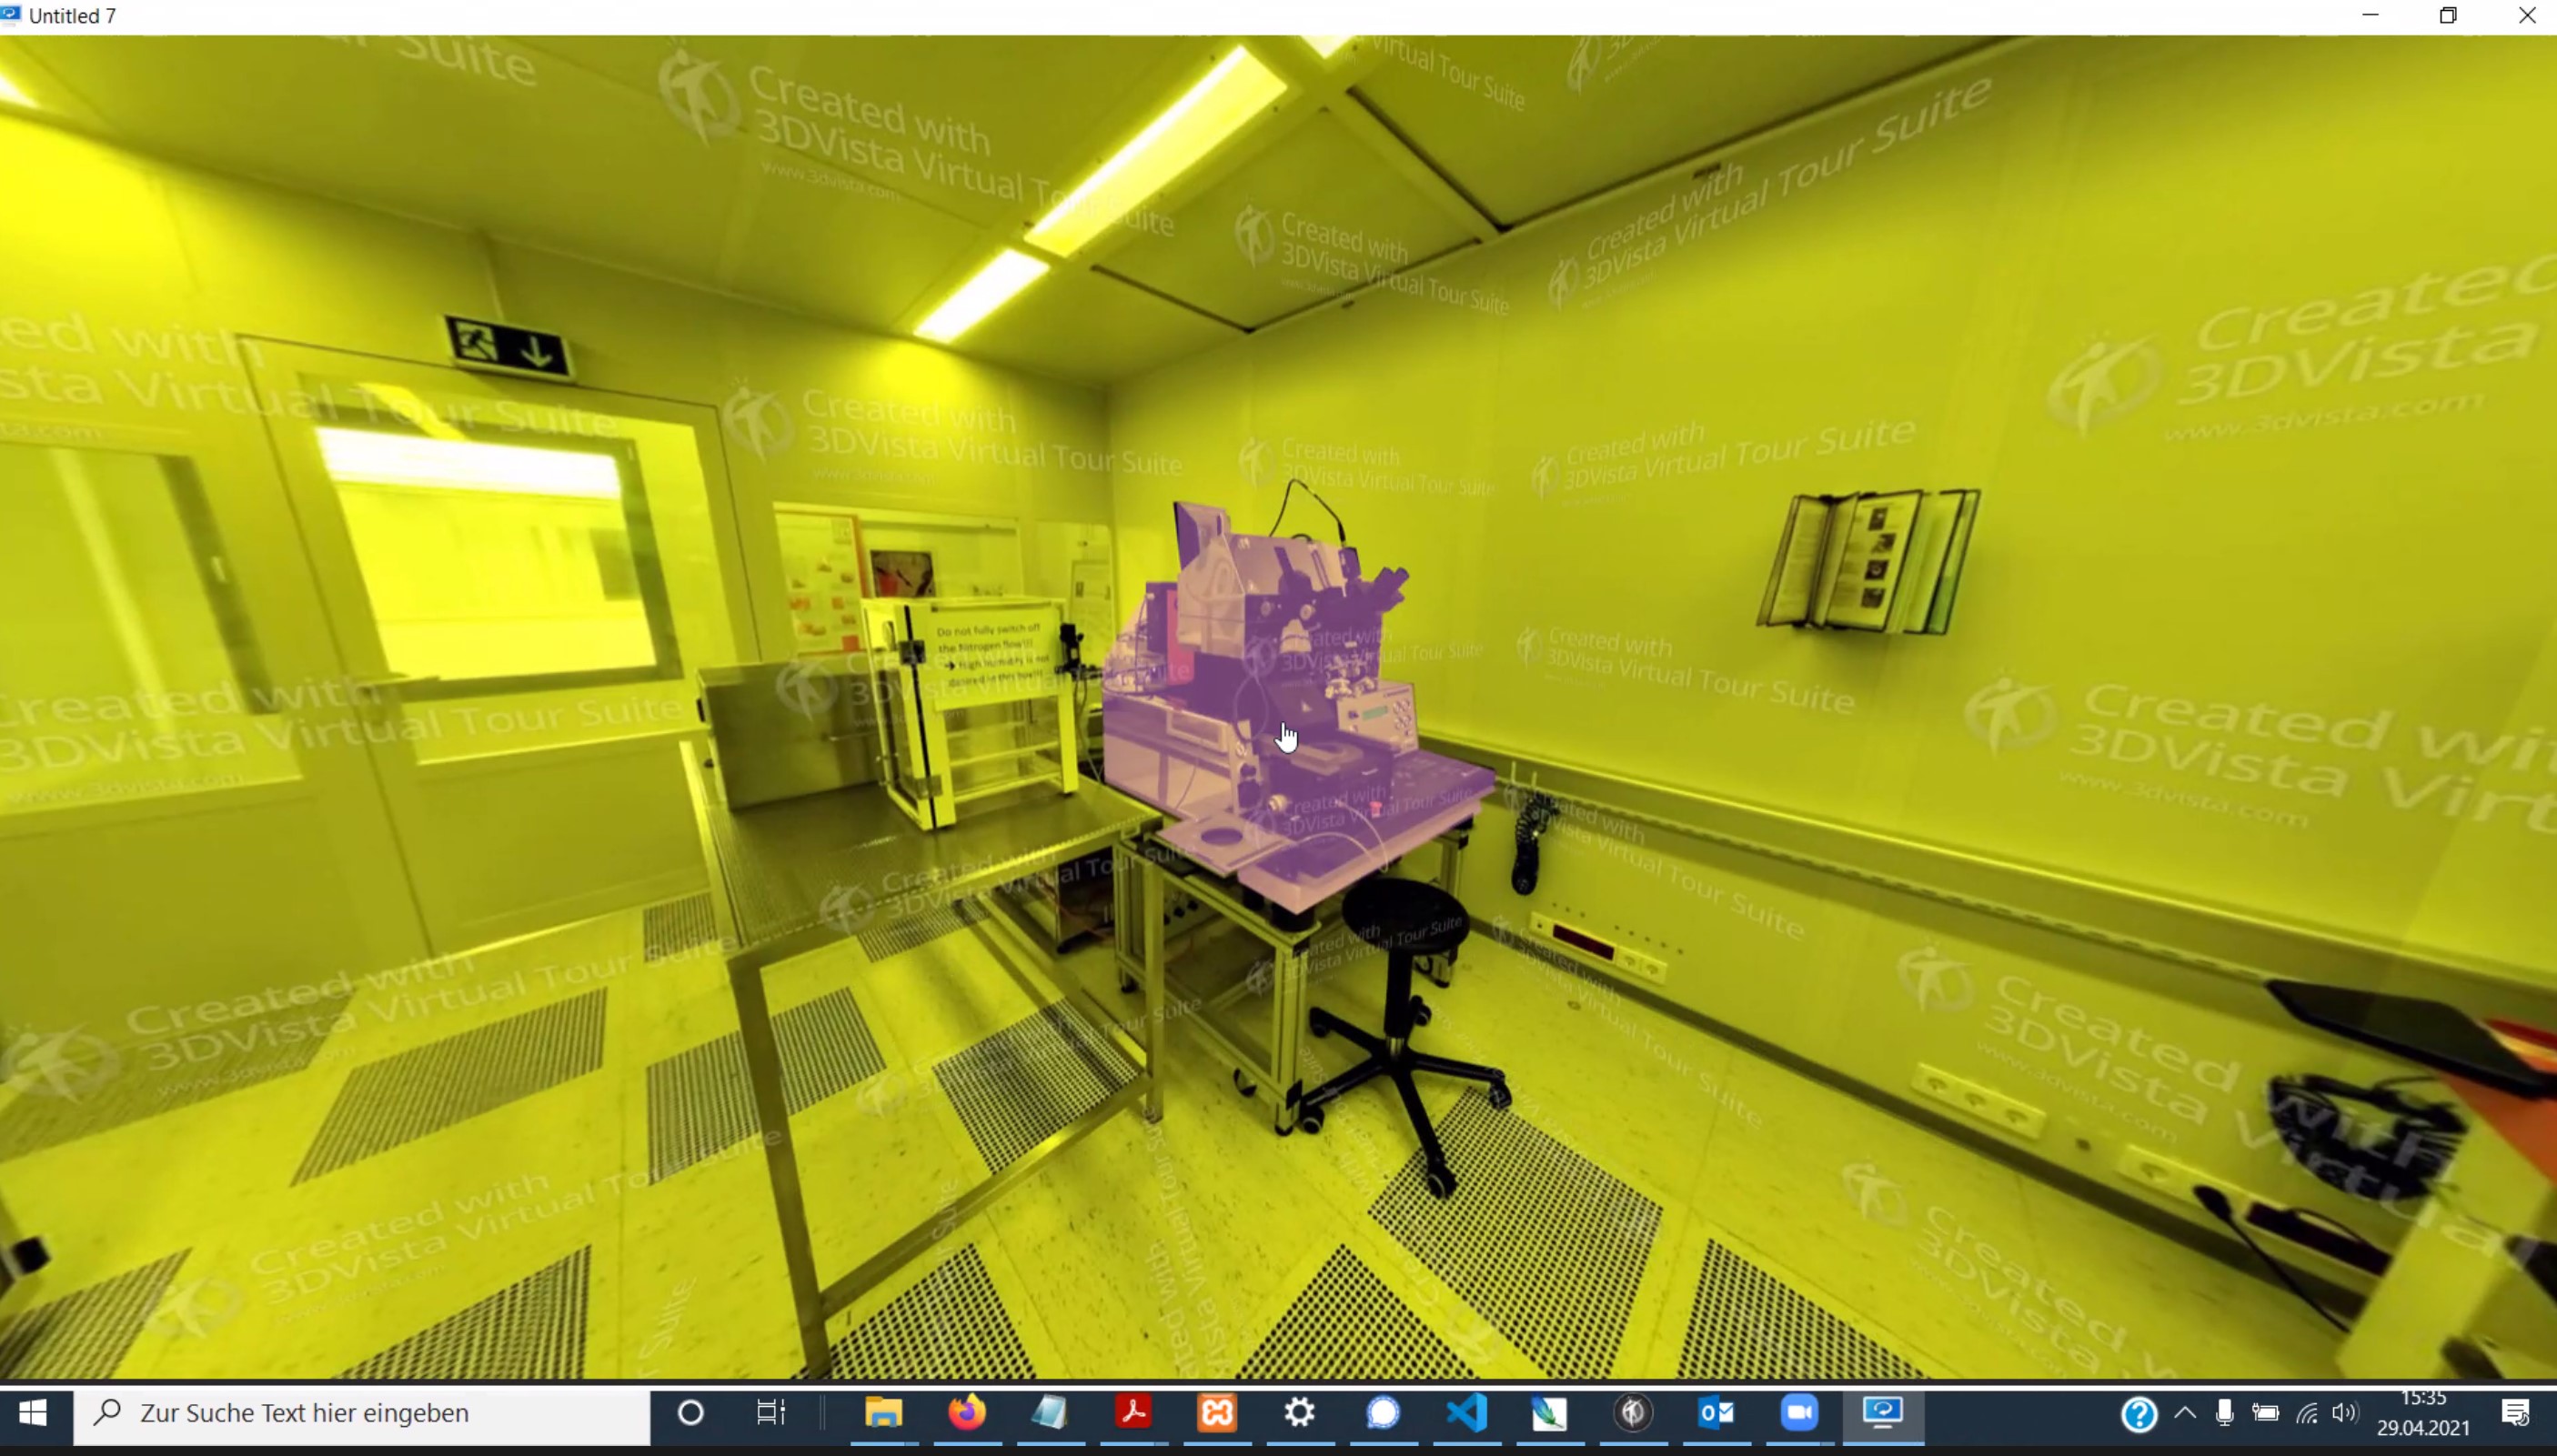Viewport: 2557px width, 1456px height.
Task: Focus the taskbar search box
Action: [x=362, y=1413]
